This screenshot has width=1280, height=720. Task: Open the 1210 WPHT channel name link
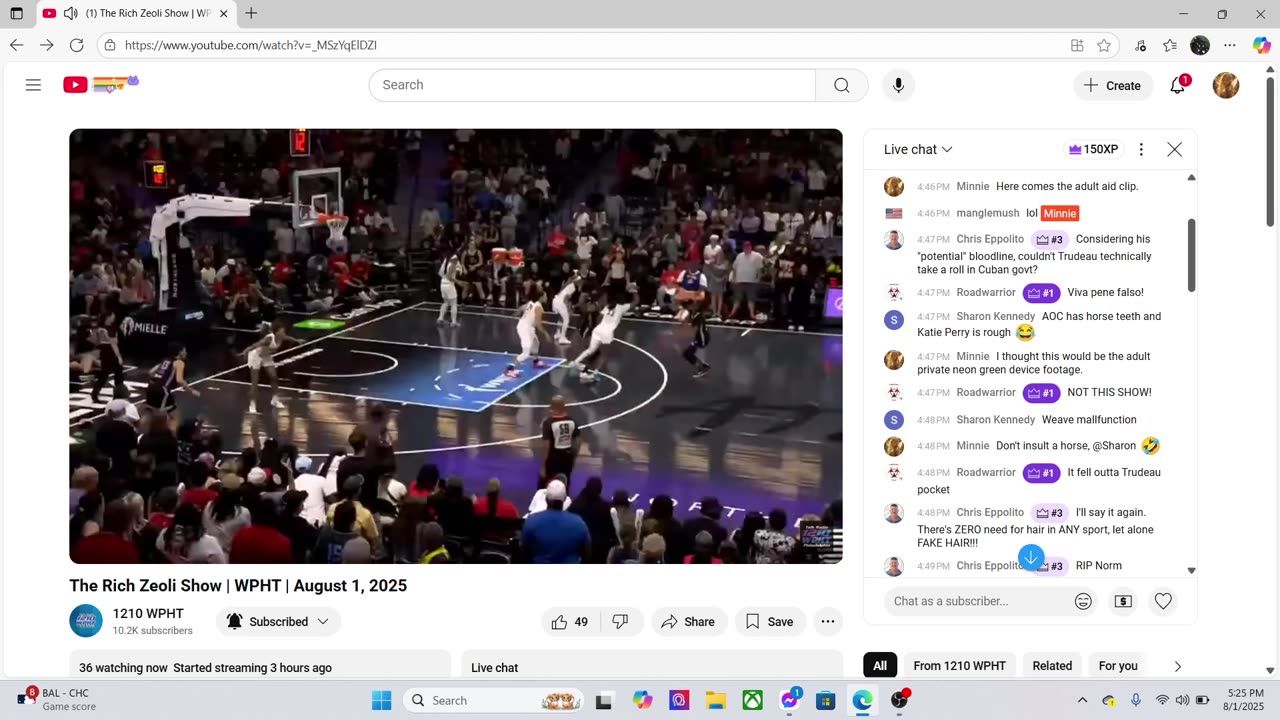click(x=148, y=614)
